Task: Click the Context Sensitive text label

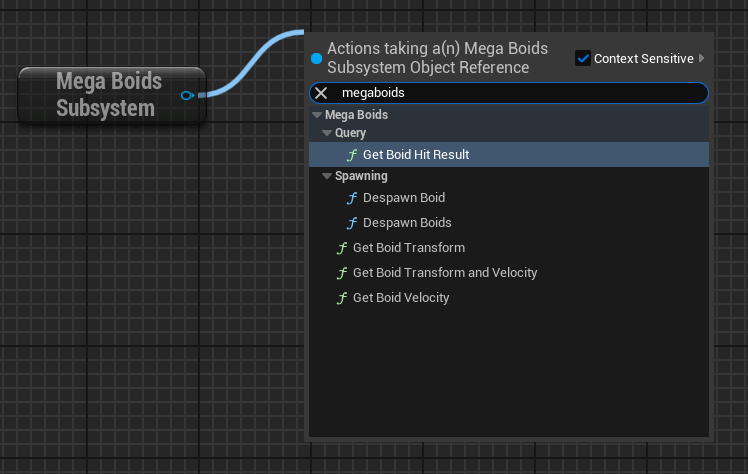Action: (x=643, y=59)
